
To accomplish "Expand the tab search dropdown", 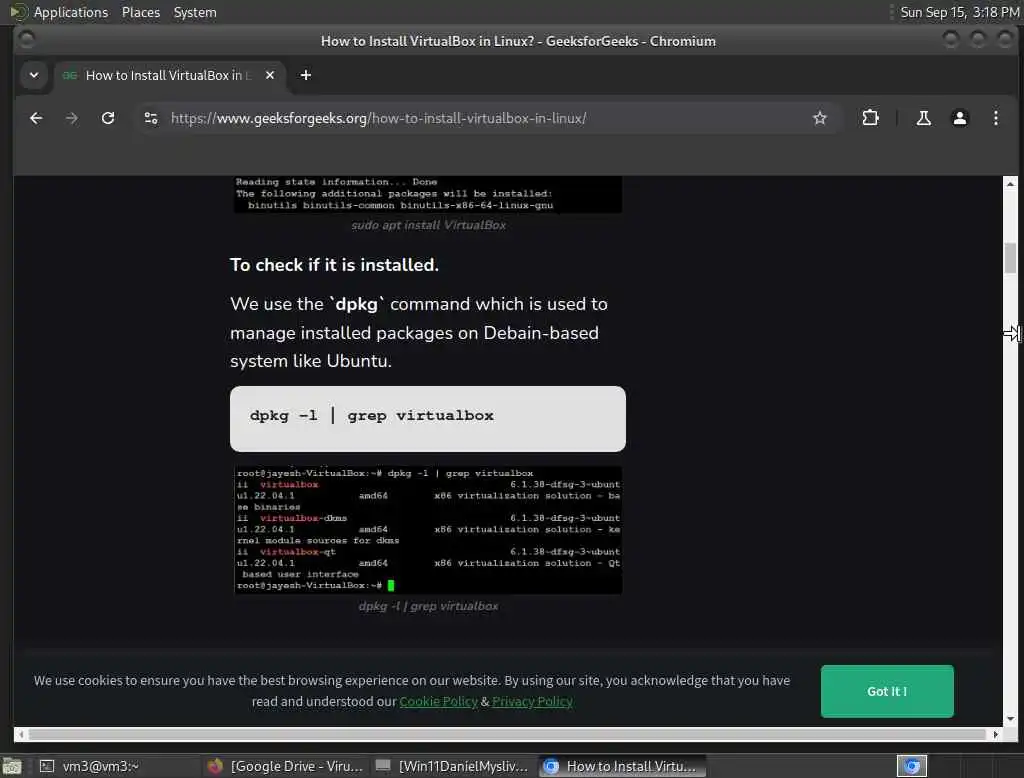I will [x=34, y=75].
